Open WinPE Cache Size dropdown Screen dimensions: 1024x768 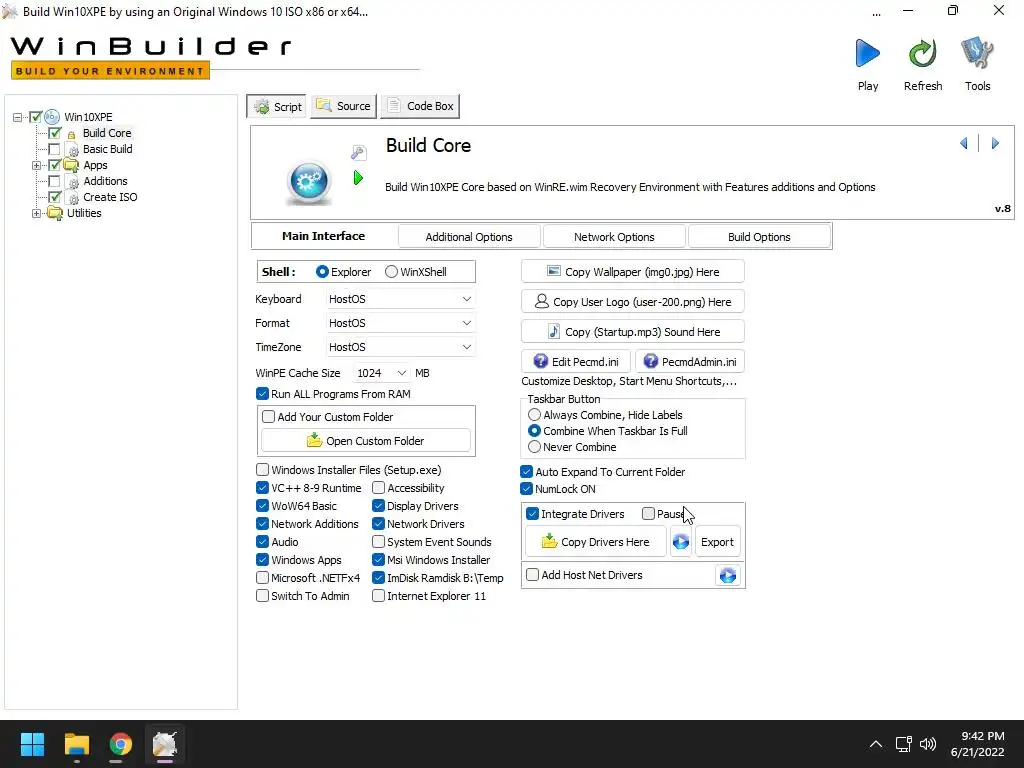click(381, 373)
